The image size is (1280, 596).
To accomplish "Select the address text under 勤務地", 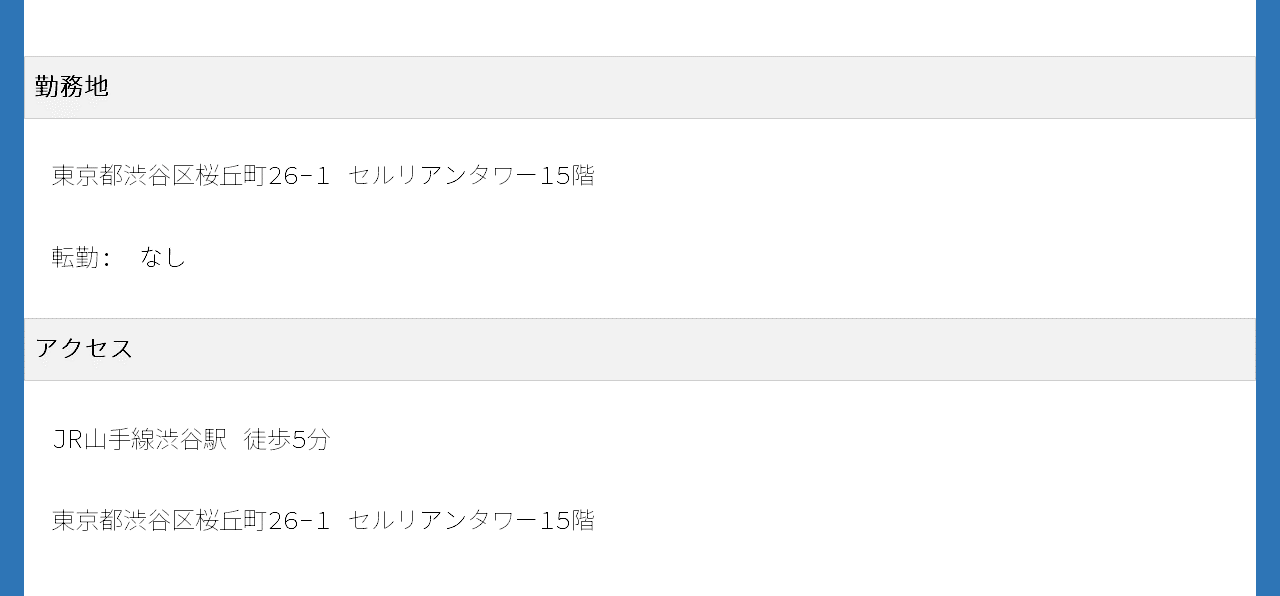I will 323,176.
